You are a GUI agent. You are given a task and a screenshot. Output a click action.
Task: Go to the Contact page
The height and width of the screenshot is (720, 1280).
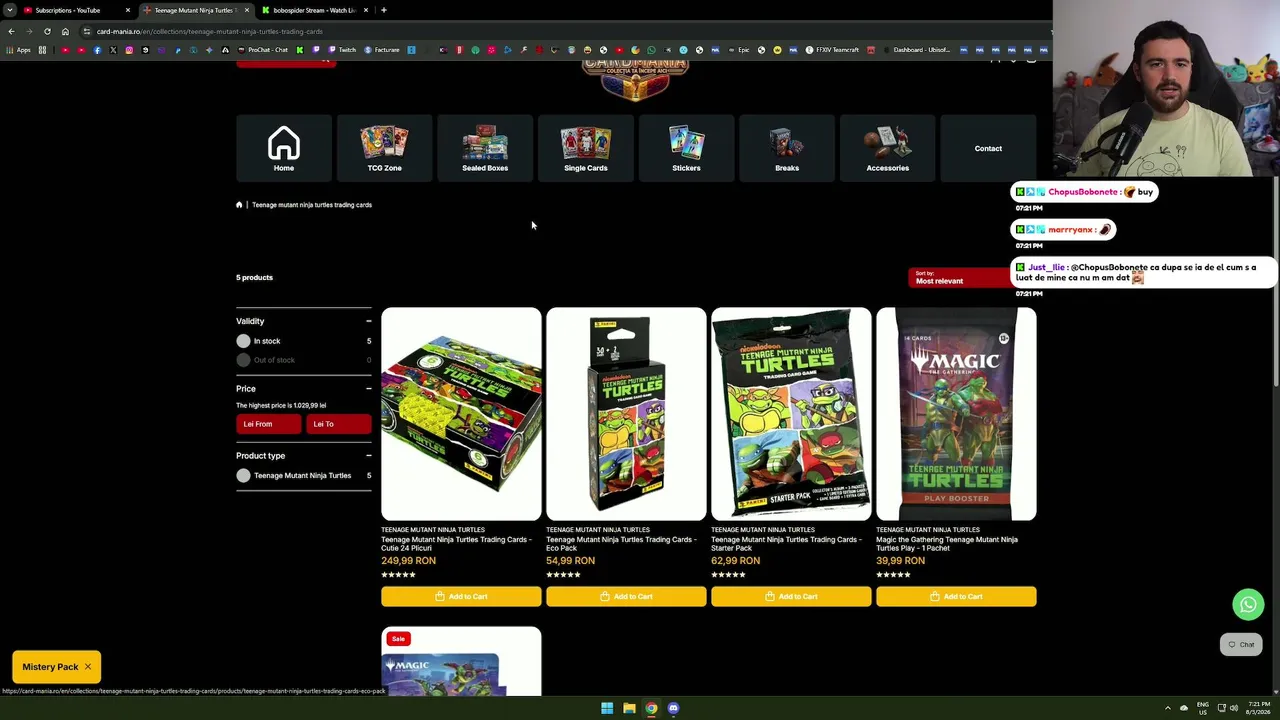click(988, 148)
